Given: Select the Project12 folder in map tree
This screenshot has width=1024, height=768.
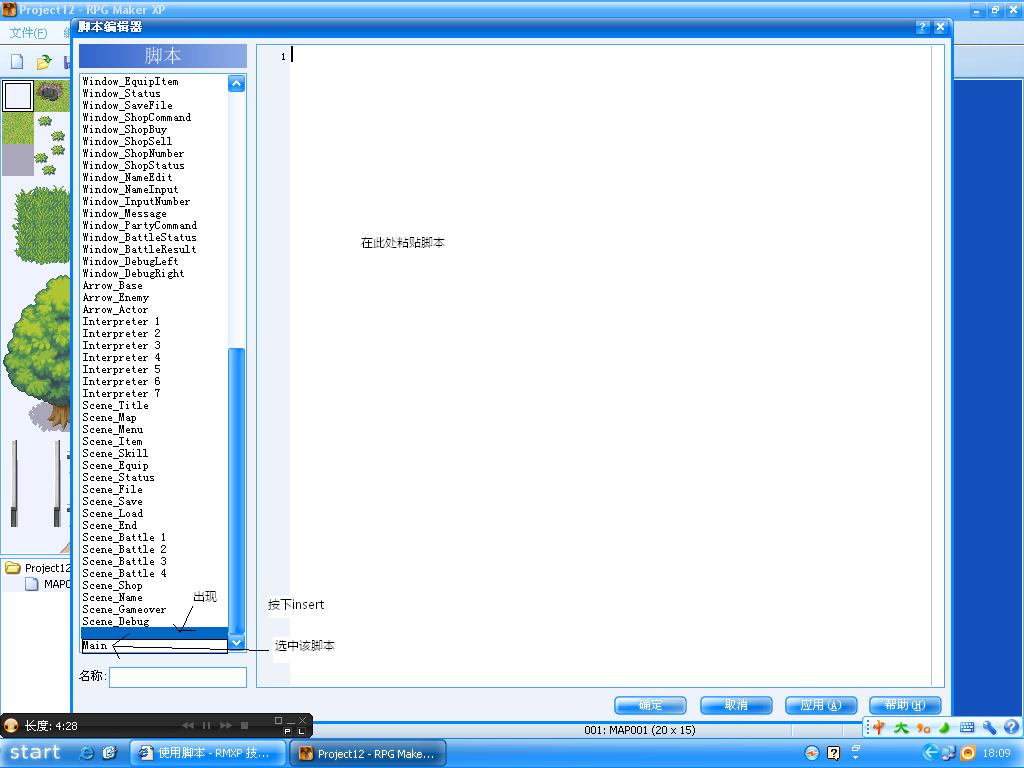Looking at the screenshot, I should [37, 568].
